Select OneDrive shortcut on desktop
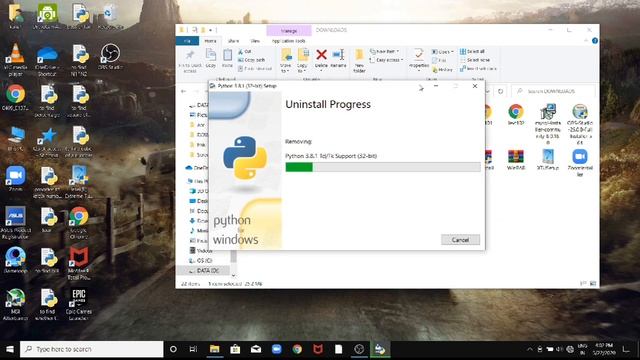Viewport: 640px width, 360px height. click(x=47, y=60)
